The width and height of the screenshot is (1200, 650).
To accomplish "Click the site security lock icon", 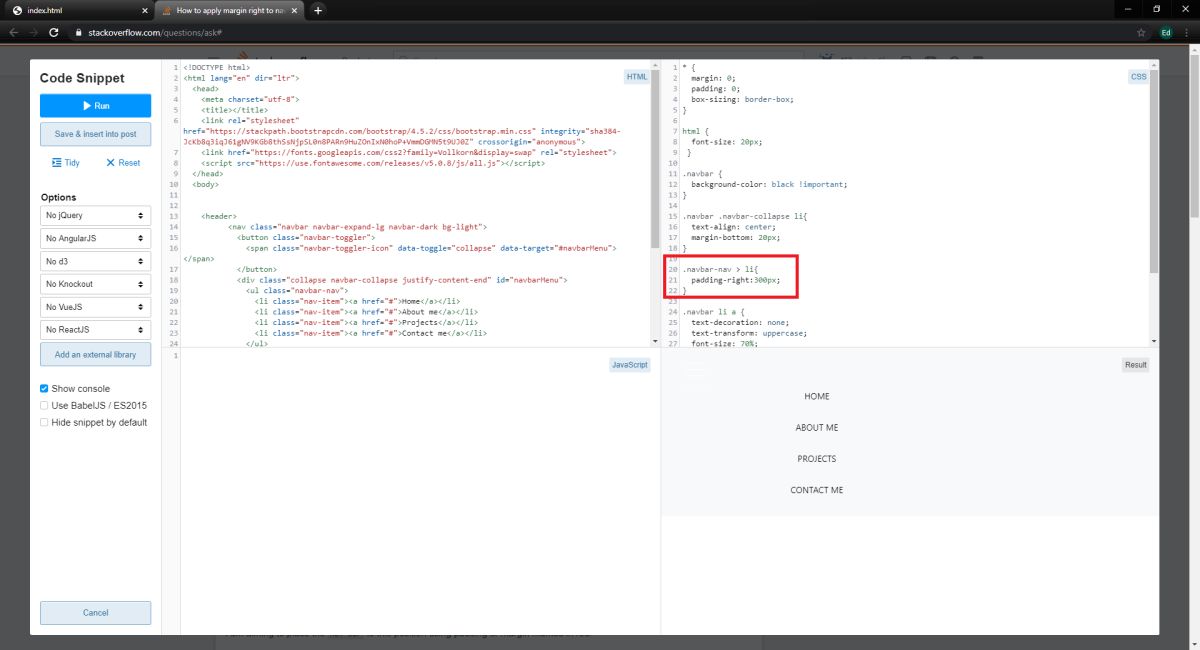I will [x=81, y=32].
